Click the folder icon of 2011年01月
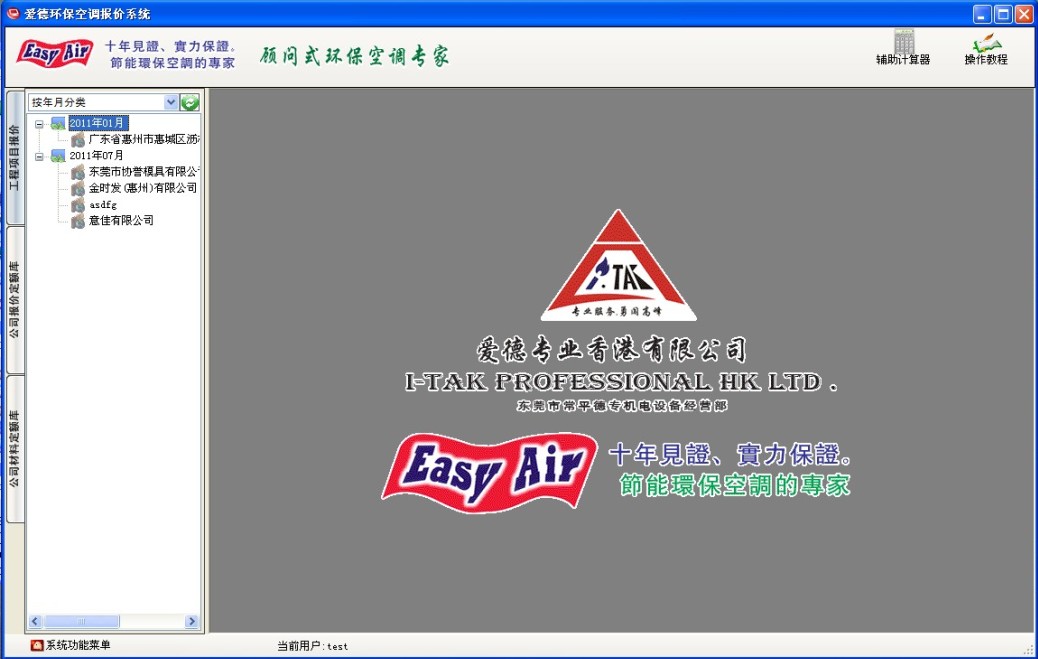Viewport: 1038px width, 659px height. (x=58, y=123)
